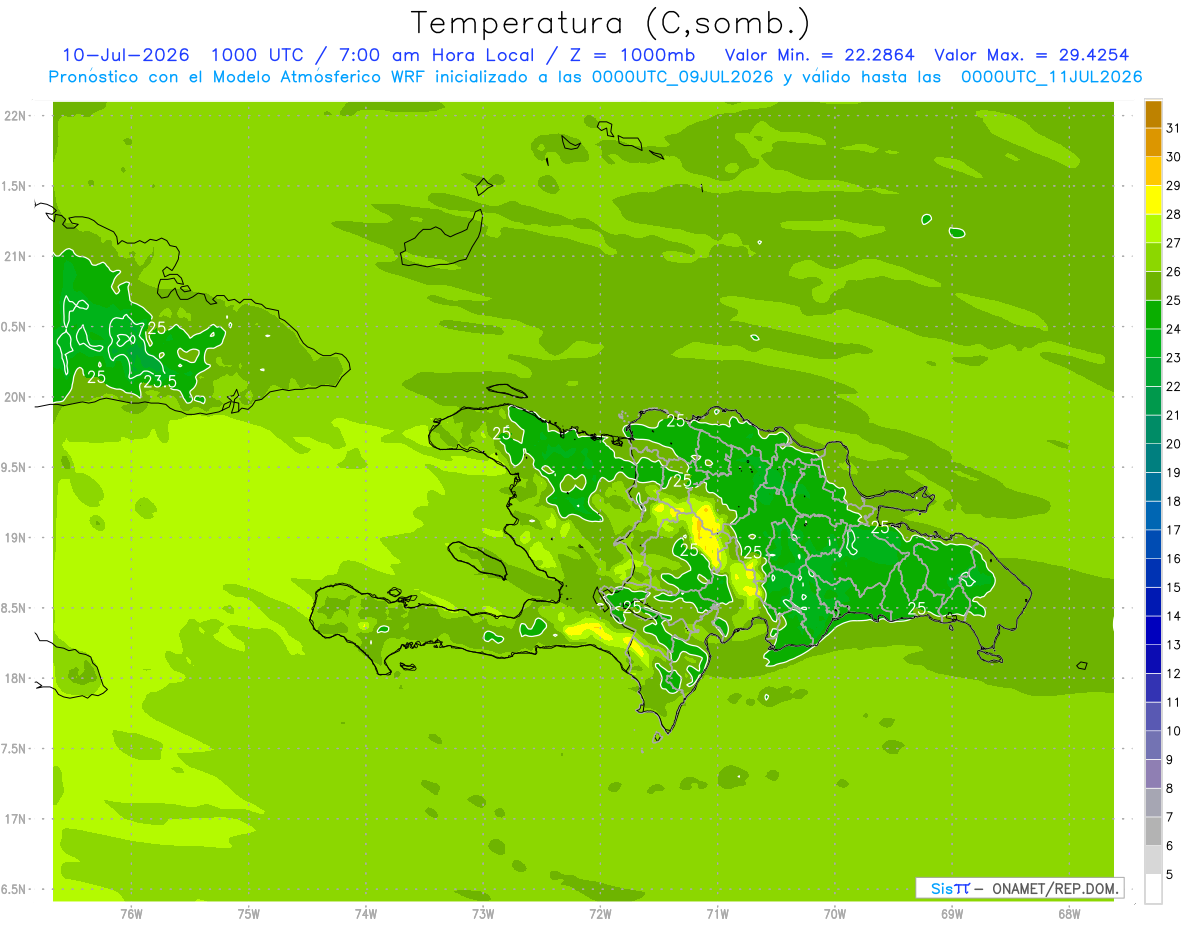Click the "69W" longitude axis label

coord(952,913)
